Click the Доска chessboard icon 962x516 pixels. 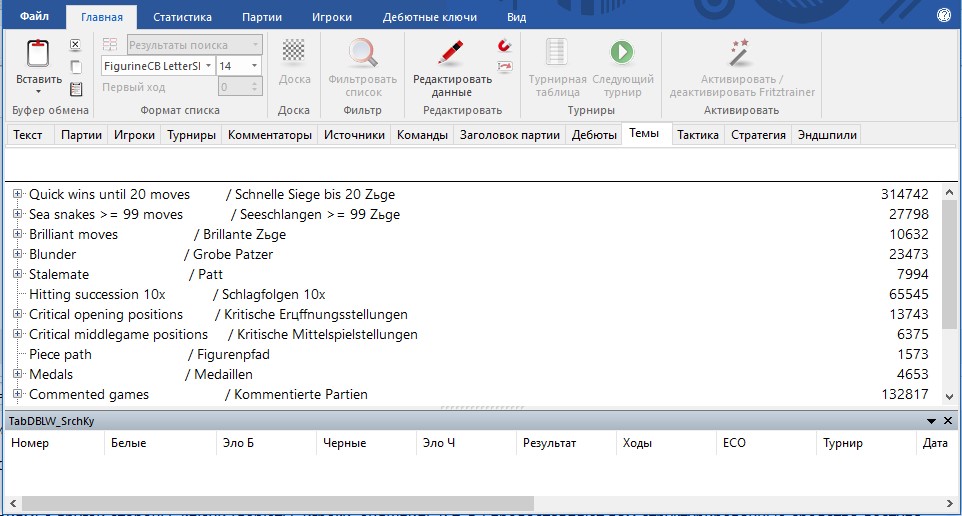click(x=293, y=51)
